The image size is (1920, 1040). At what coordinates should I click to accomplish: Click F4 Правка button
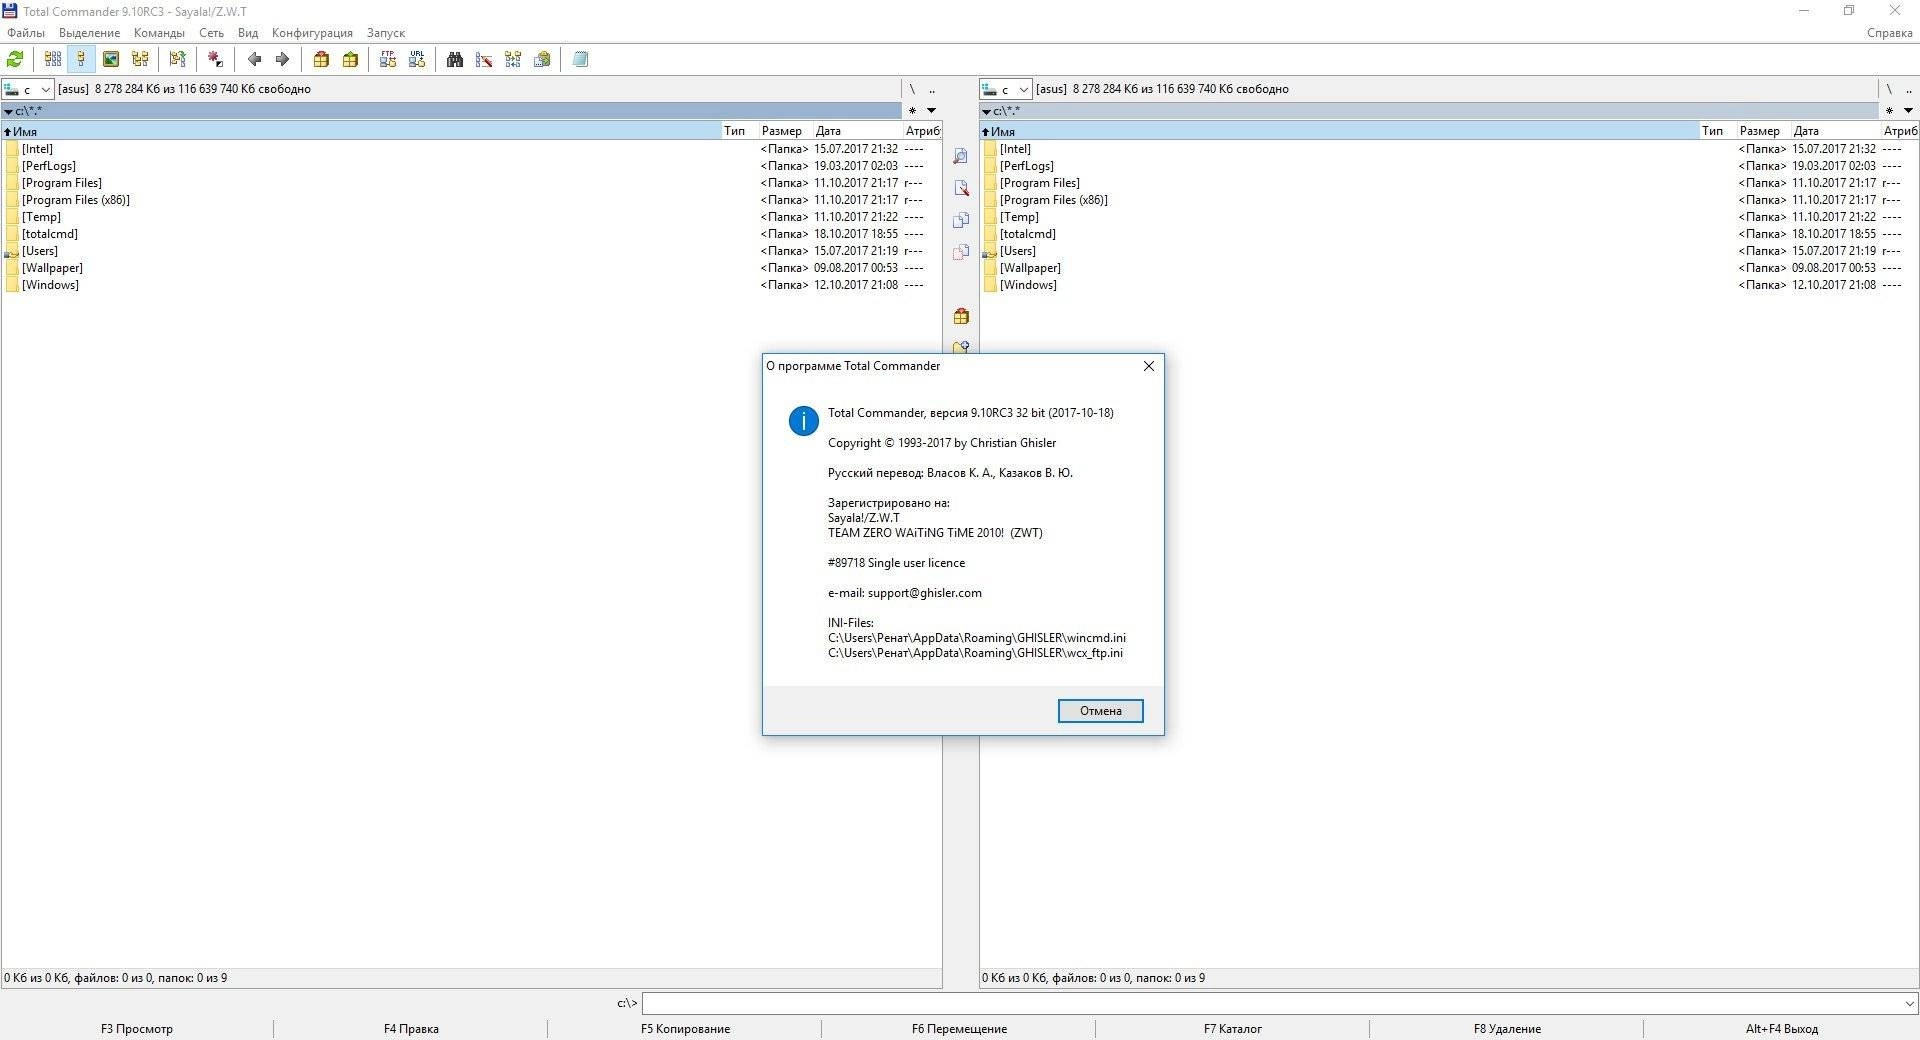coord(411,1029)
